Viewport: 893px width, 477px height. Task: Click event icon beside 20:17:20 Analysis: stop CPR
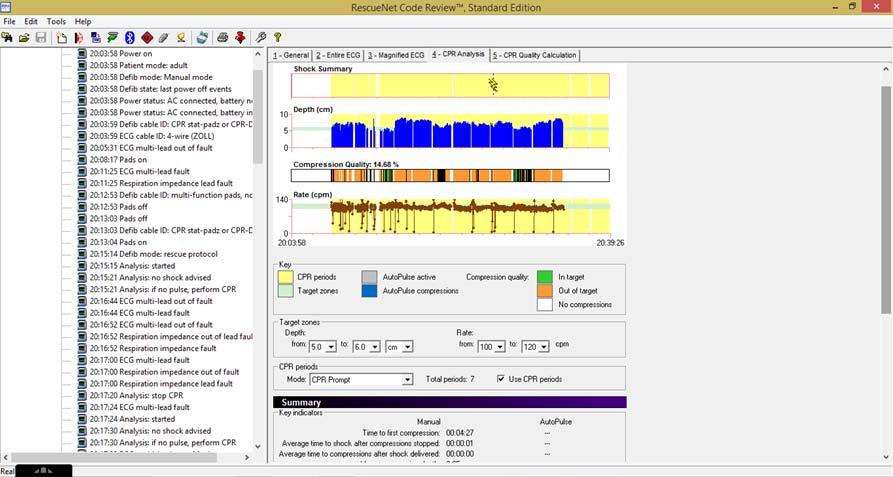[82, 395]
